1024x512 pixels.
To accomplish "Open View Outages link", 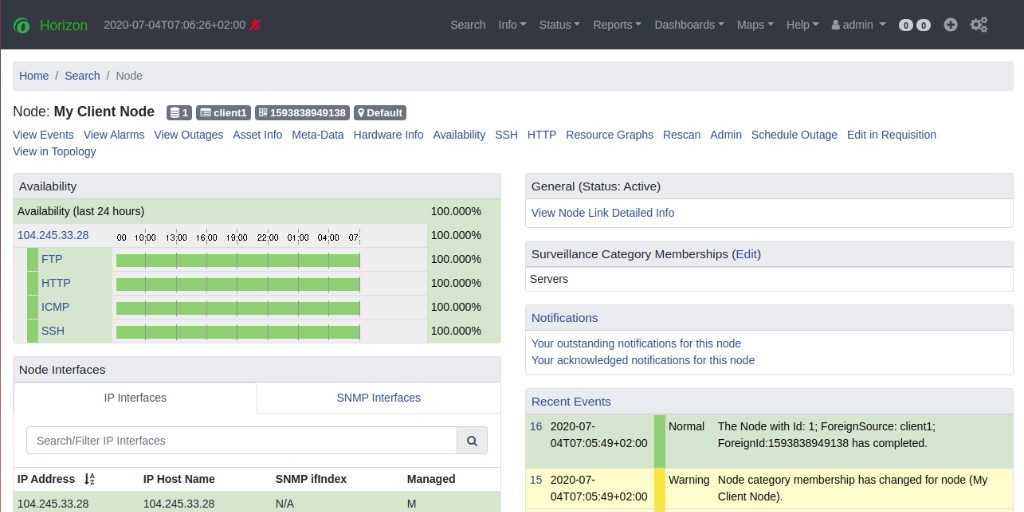I will point(189,135).
